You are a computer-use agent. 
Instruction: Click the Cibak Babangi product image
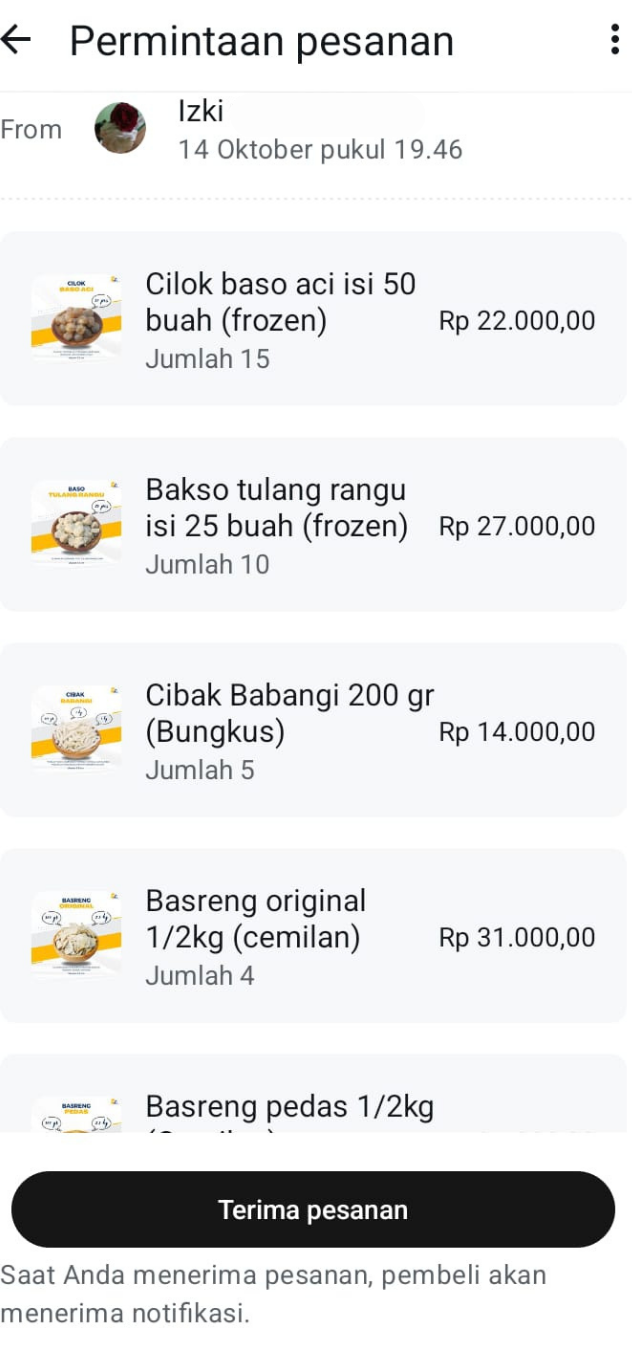click(77, 729)
